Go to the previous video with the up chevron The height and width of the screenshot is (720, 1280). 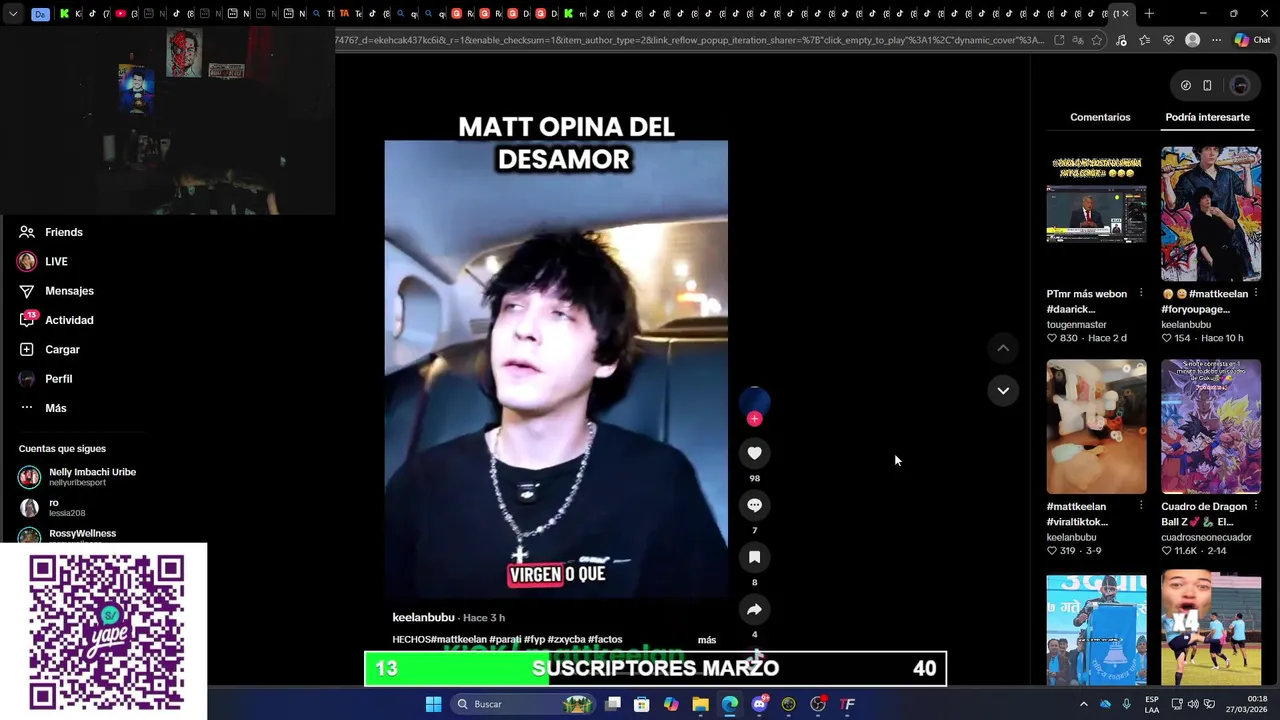(x=1002, y=348)
